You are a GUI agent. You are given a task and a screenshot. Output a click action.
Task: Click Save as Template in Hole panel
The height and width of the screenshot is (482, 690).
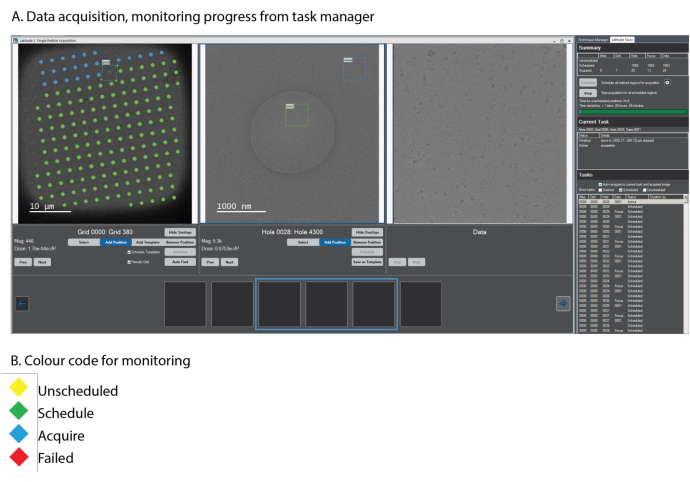367,261
